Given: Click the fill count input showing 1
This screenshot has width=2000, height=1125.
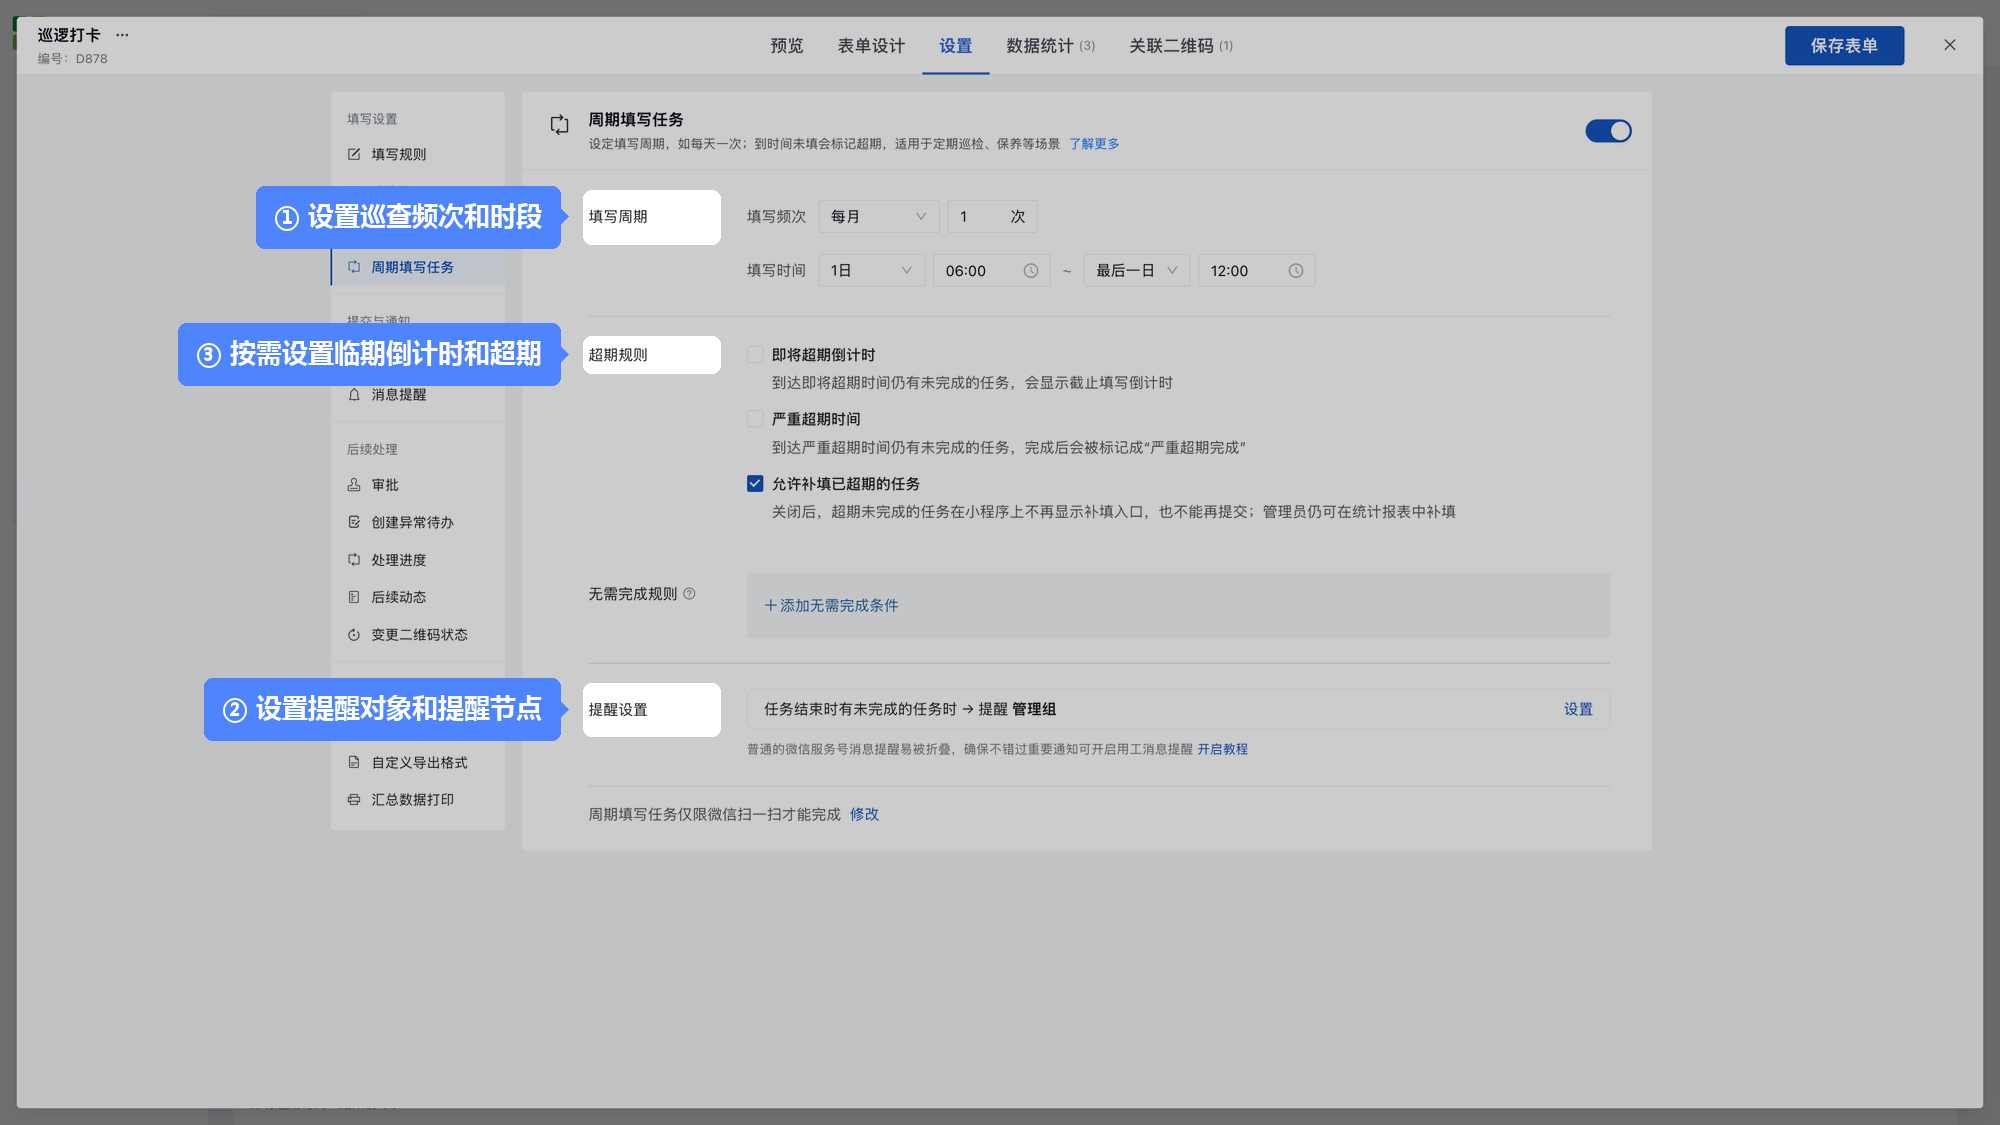Looking at the screenshot, I should coord(992,217).
